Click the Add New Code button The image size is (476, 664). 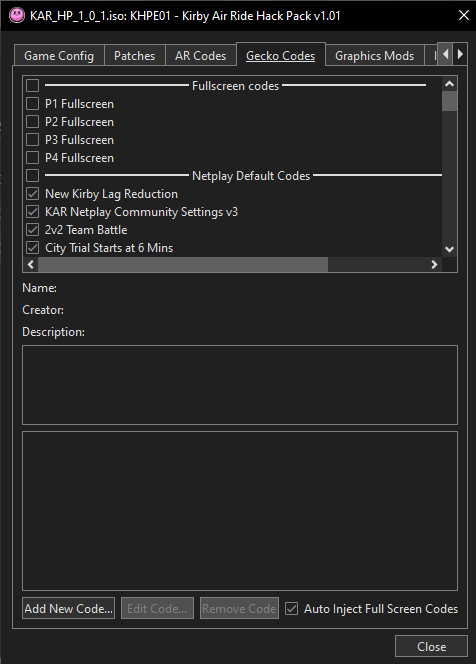pyautogui.click(x=69, y=608)
